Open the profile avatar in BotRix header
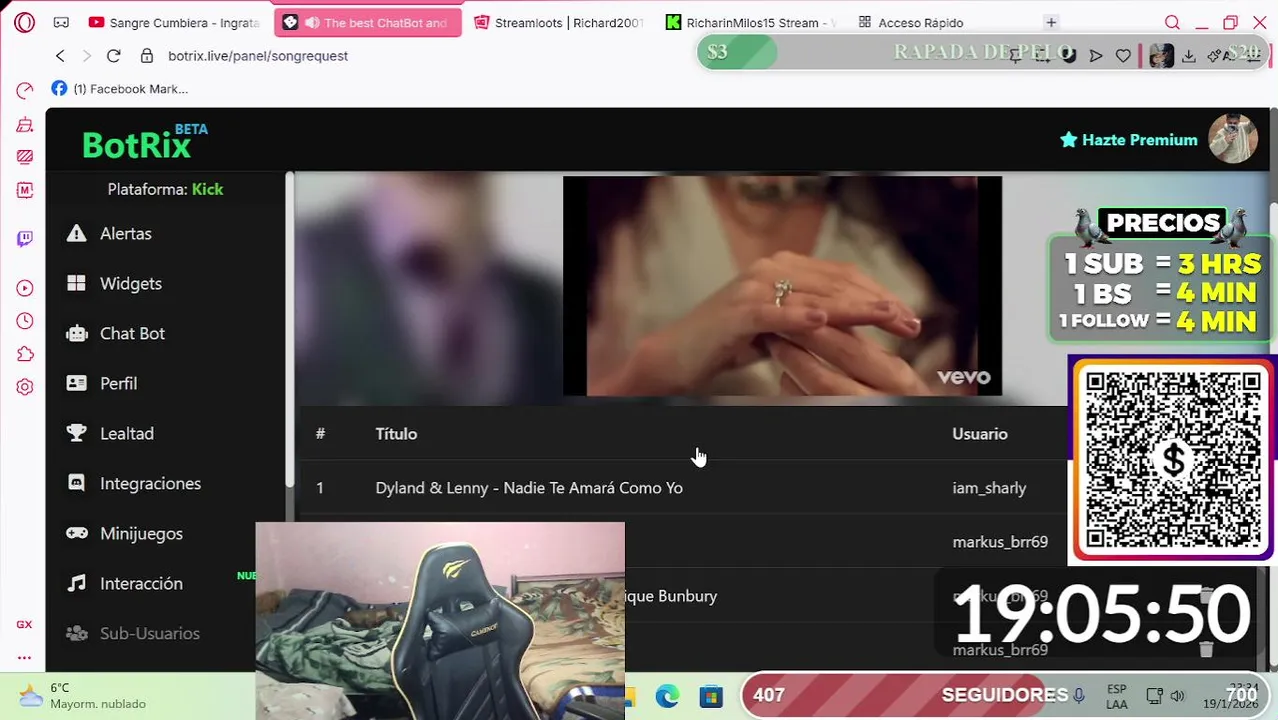 click(x=1233, y=139)
